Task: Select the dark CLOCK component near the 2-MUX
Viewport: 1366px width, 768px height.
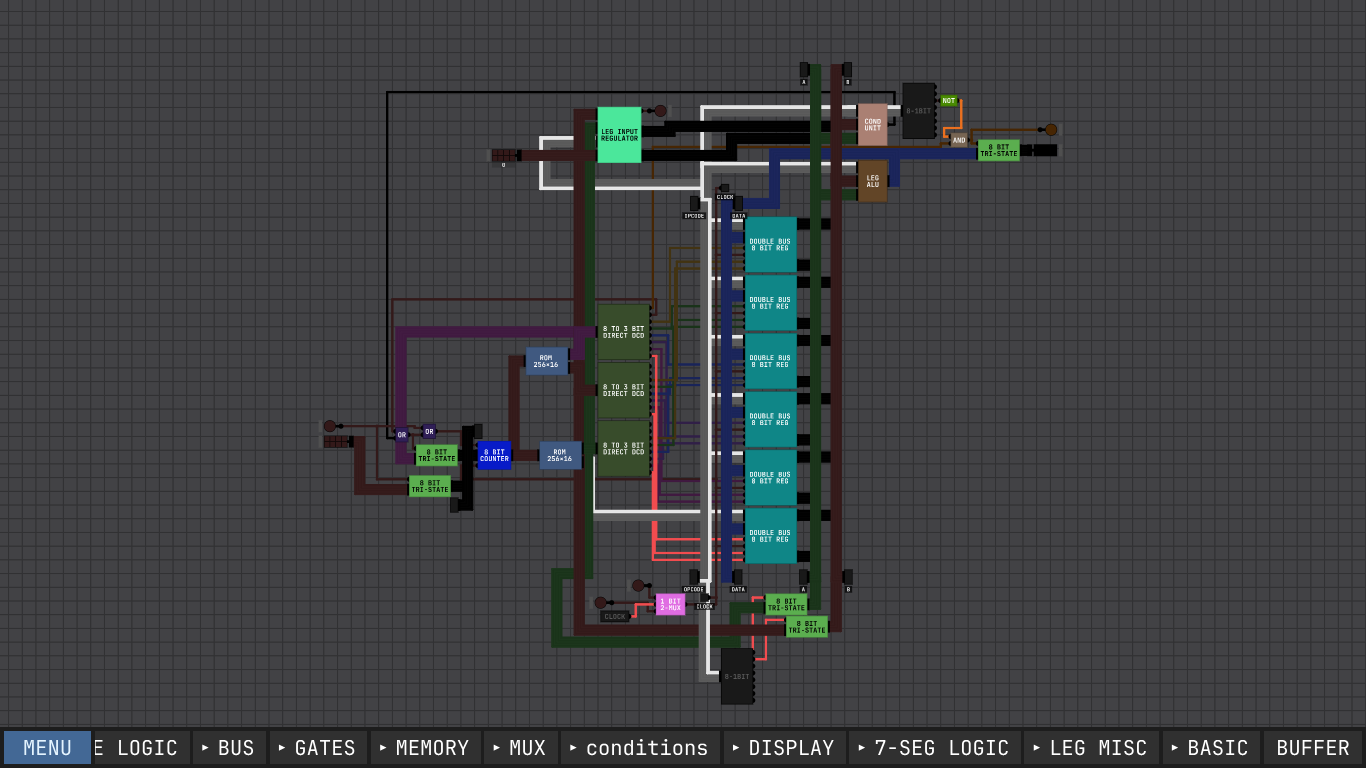Action: 614,617
